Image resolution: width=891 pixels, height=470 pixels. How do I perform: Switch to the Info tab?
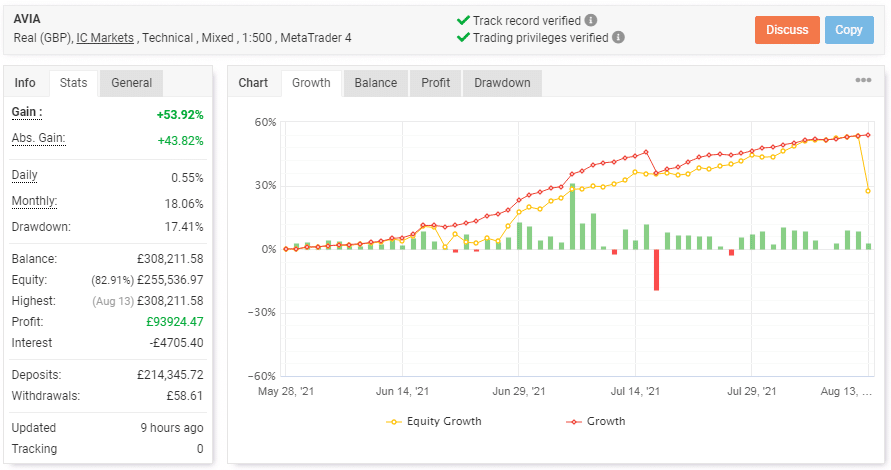(25, 83)
